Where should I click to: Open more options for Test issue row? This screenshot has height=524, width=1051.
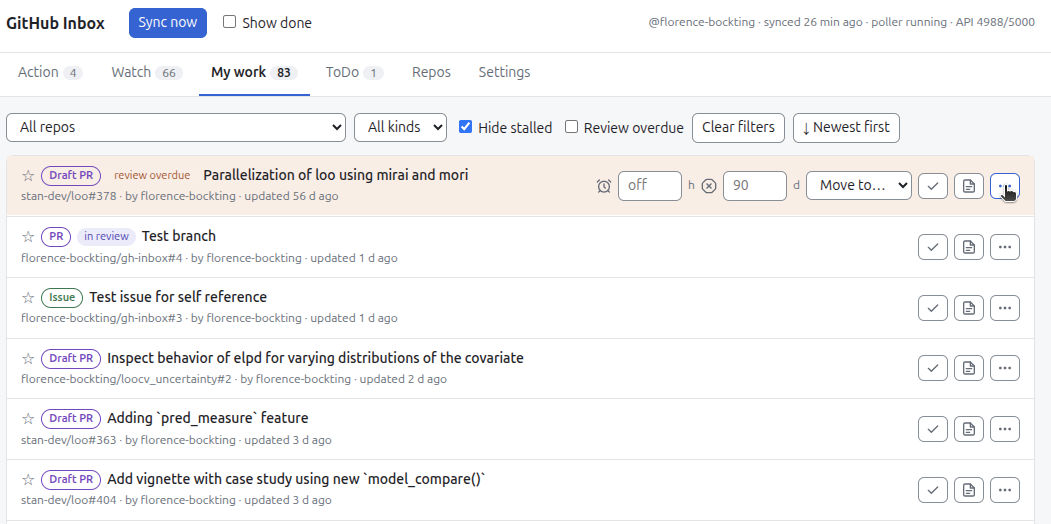[1005, 308]
